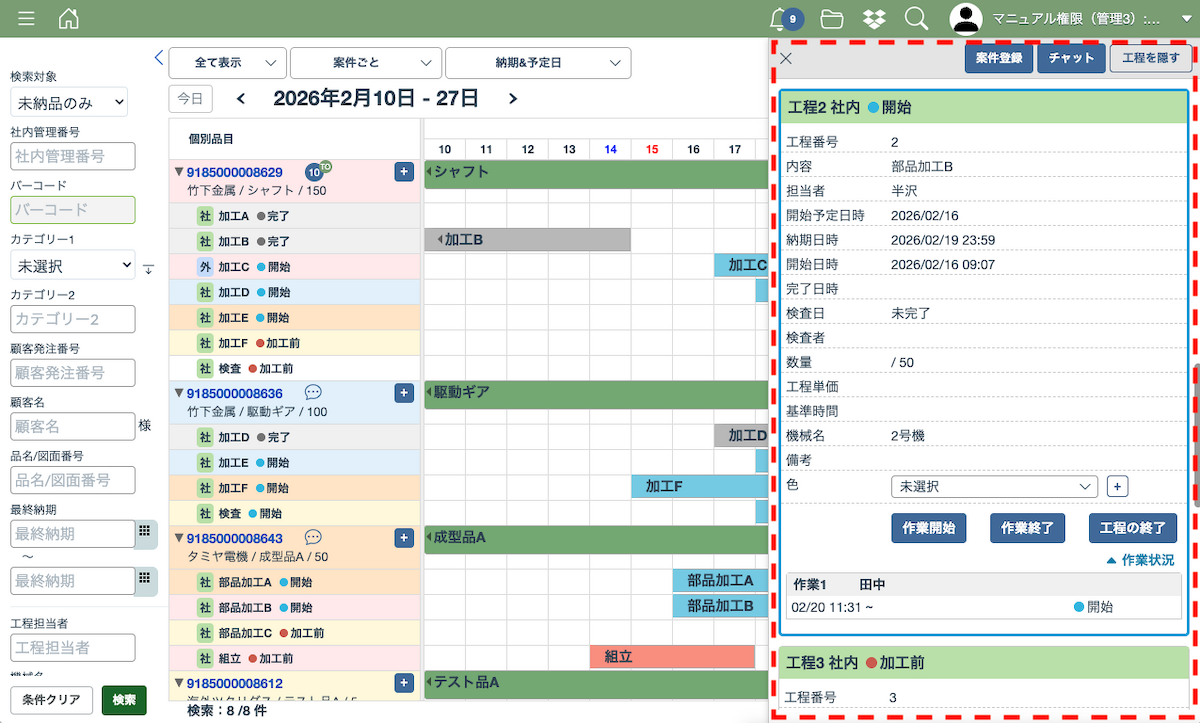Expand the 色 未選択 color dropdown
This screenshot has width=1200, height=723.
click(x=994, y=486)
